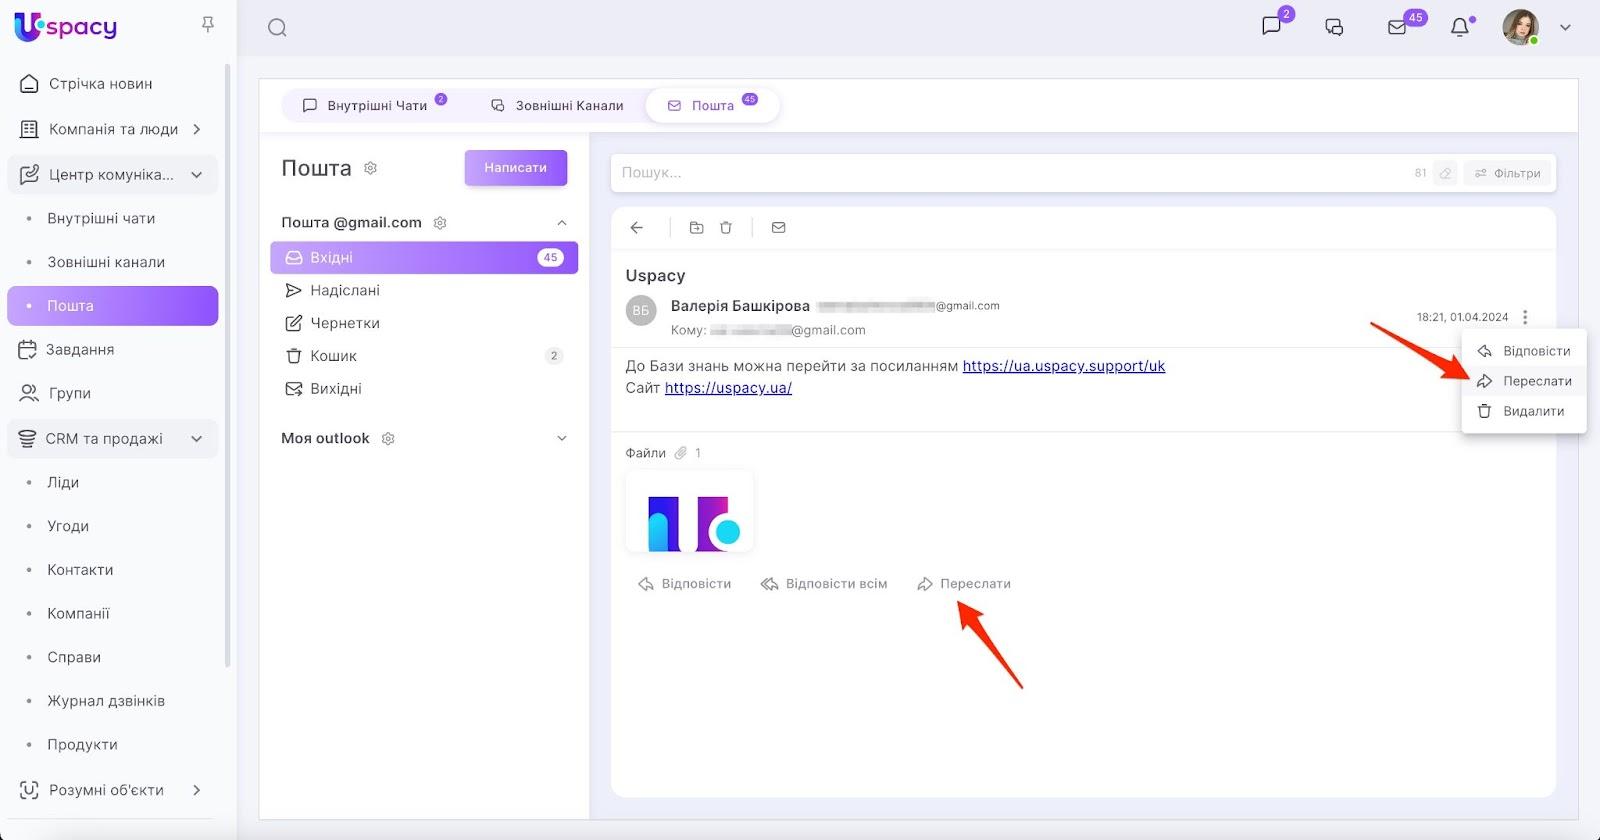Delete email with toolbar trash icon

tap(726, 228)
